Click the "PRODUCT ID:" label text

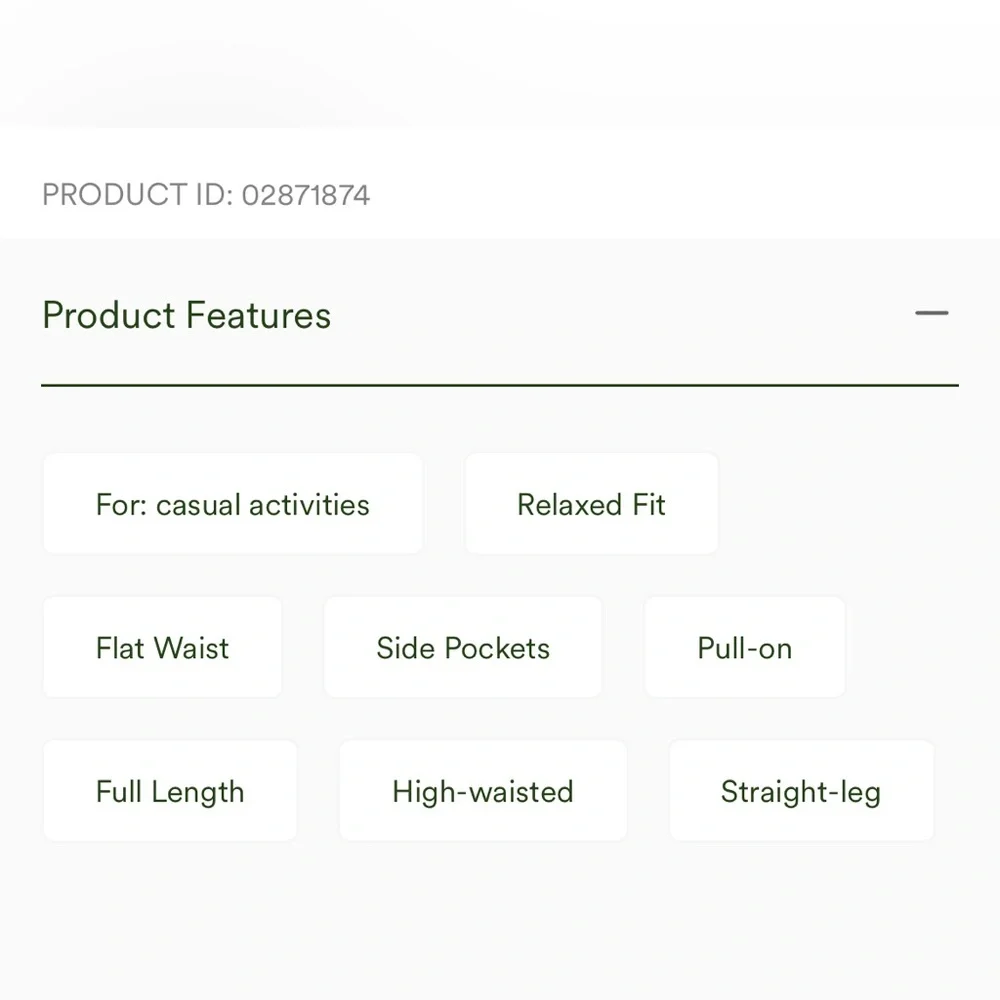pos(137,195)
